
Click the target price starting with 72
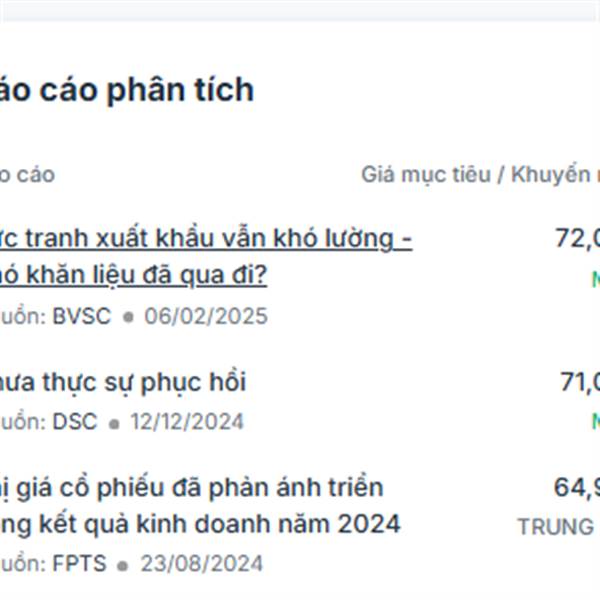(x=577, y=238)
